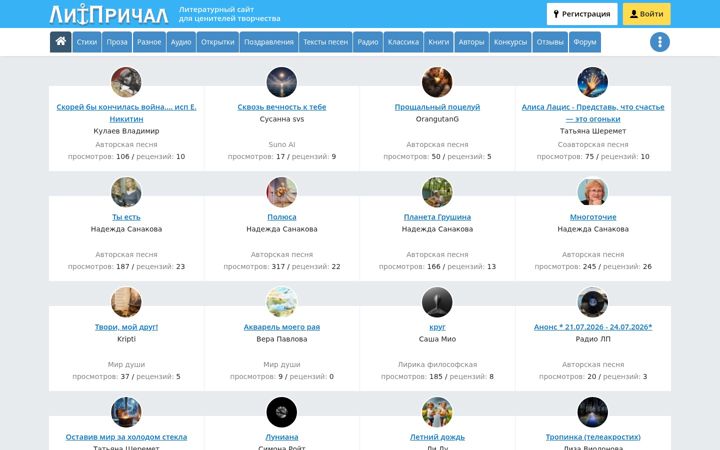This screenshot has height=450, width=720.
Task: Open 'Алиса Лацис - Представь, что счастье' link
Action: tap(593, 113)
